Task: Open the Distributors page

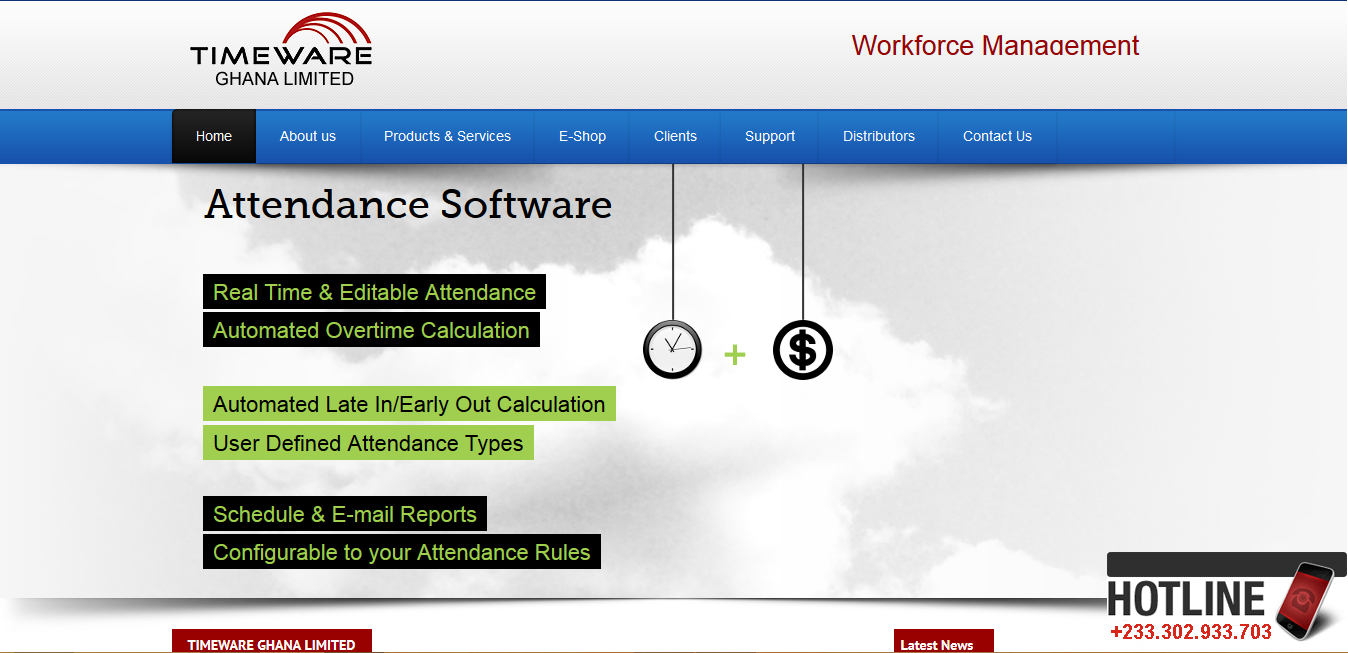Action: click(879, 136)
